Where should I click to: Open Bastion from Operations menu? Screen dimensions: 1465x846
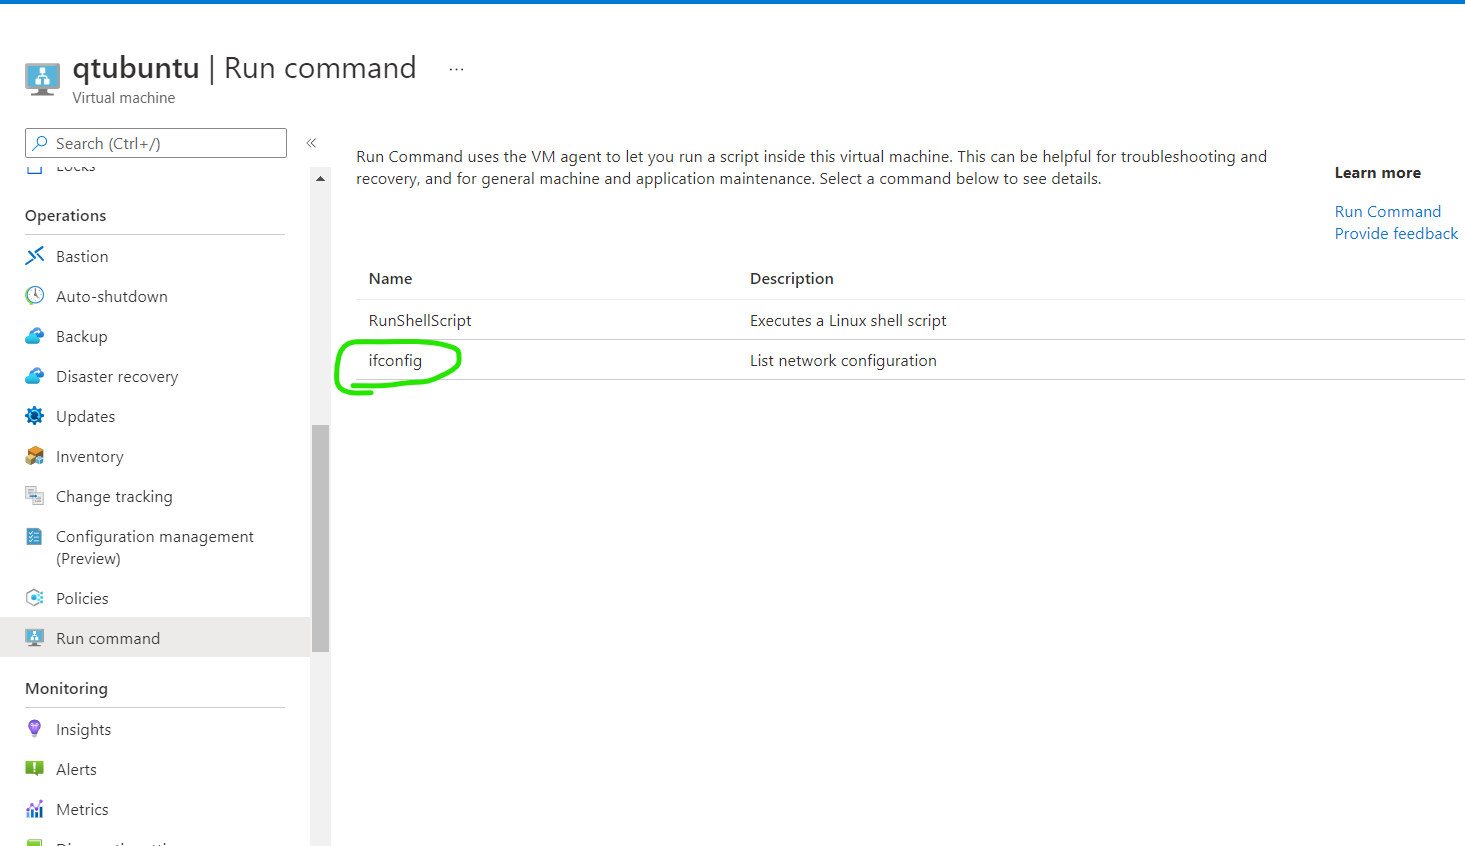tap(82, 256)
